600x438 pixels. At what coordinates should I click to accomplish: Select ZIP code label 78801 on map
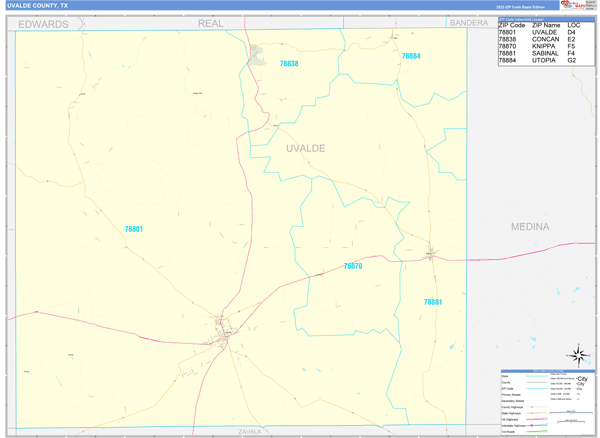pyautogui.click(x=134, y=229)
